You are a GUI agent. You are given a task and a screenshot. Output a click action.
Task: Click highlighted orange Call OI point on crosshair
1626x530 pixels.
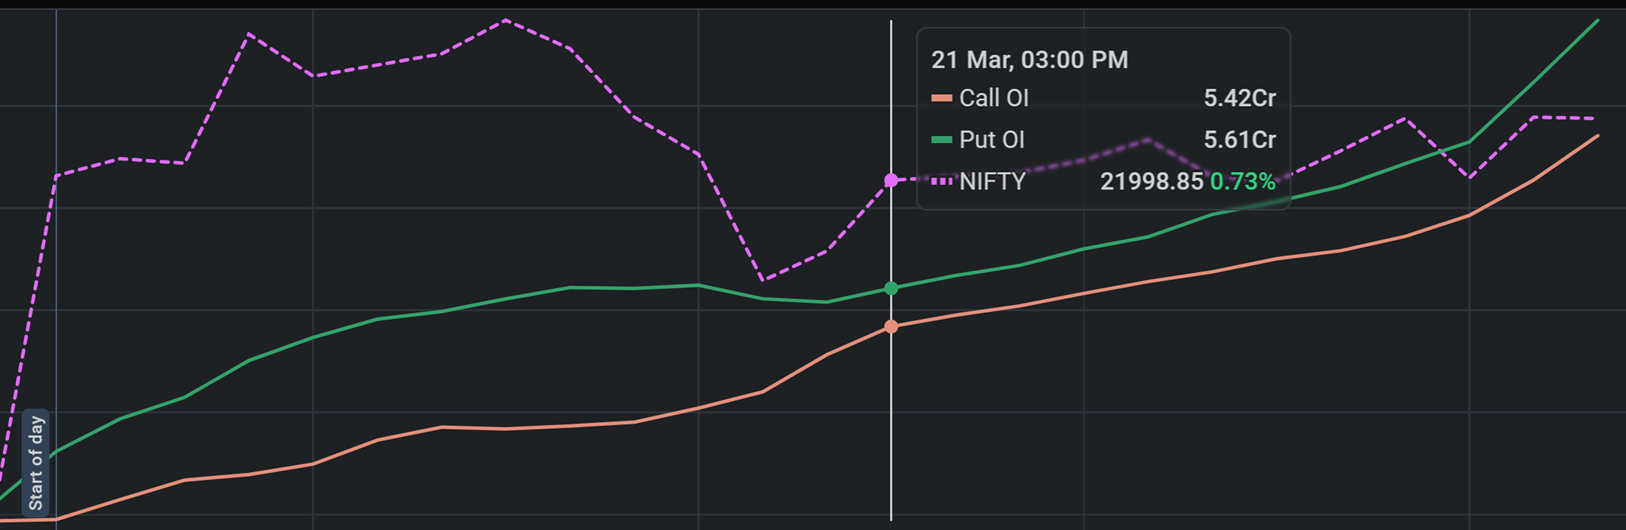(x=891, y=327)
